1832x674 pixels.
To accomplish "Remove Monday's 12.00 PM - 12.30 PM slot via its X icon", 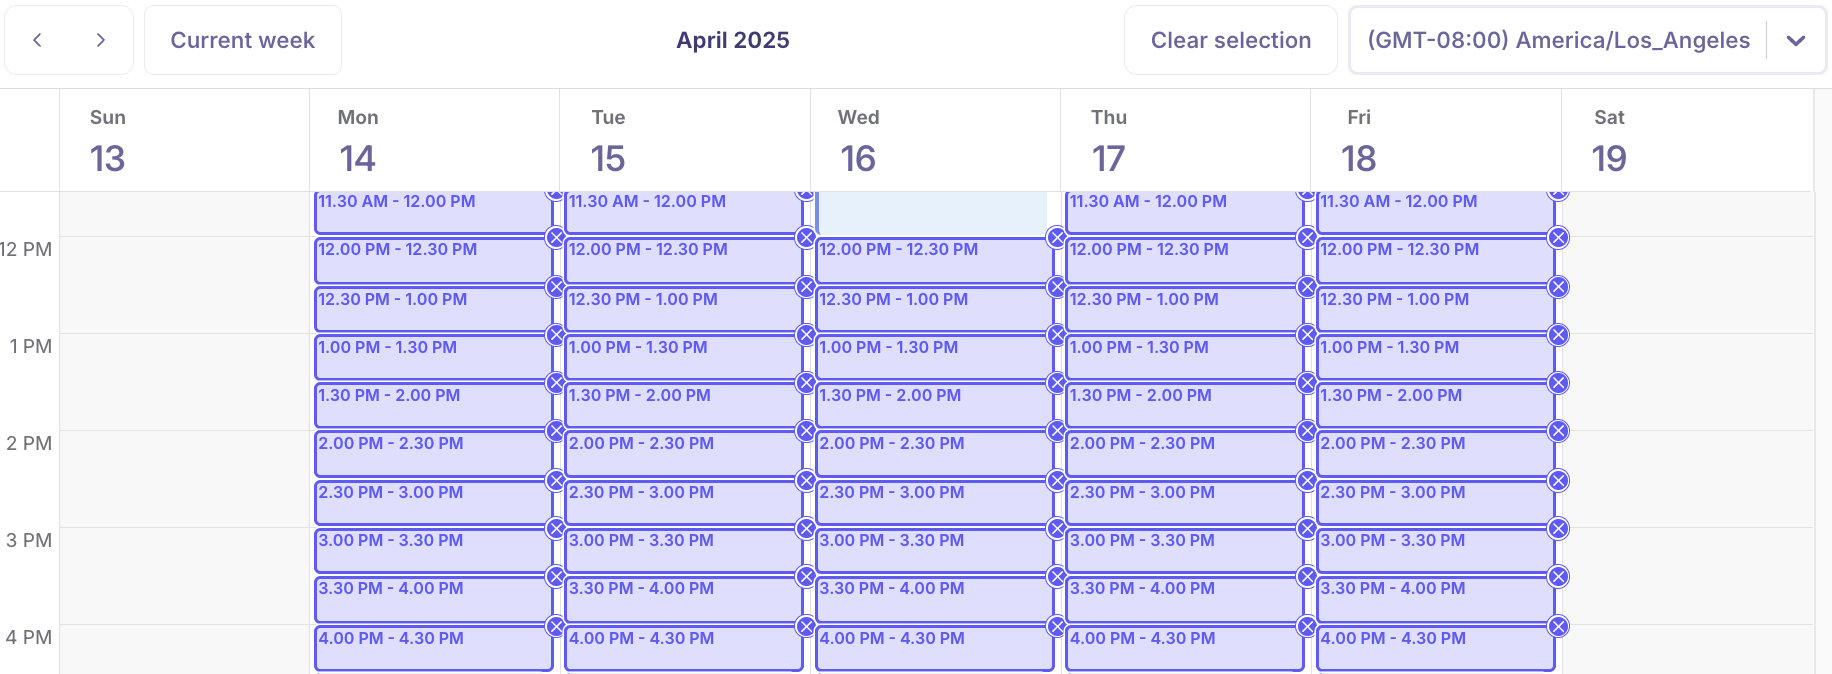I will coord(557,238).
